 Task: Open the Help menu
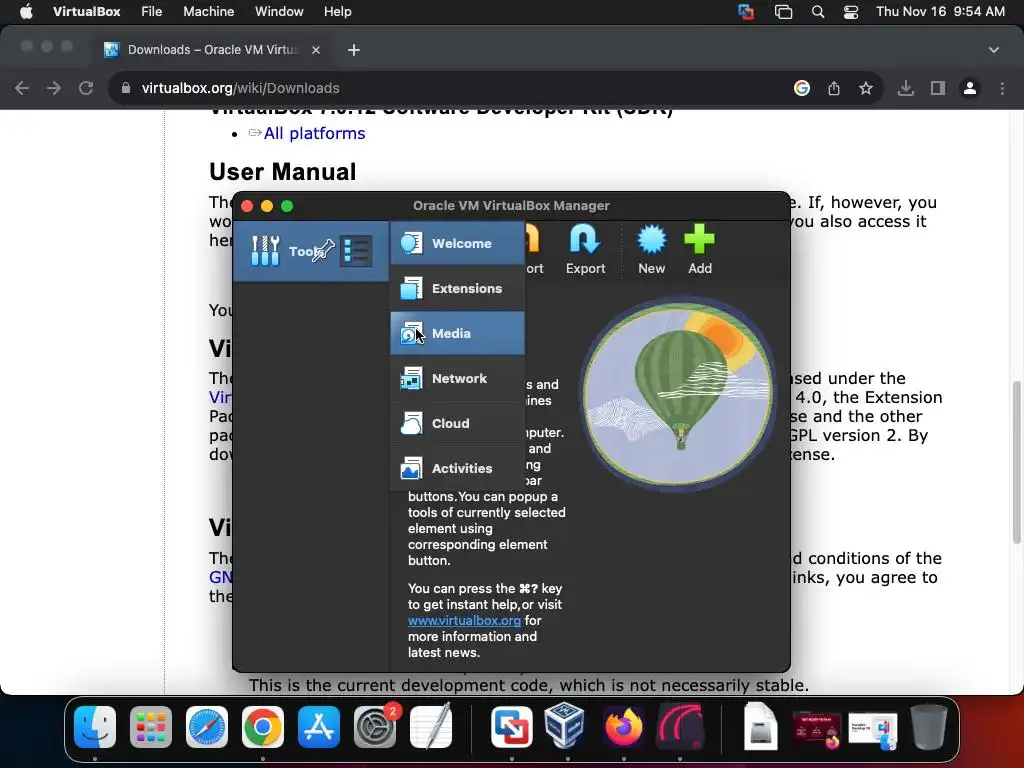338,12
